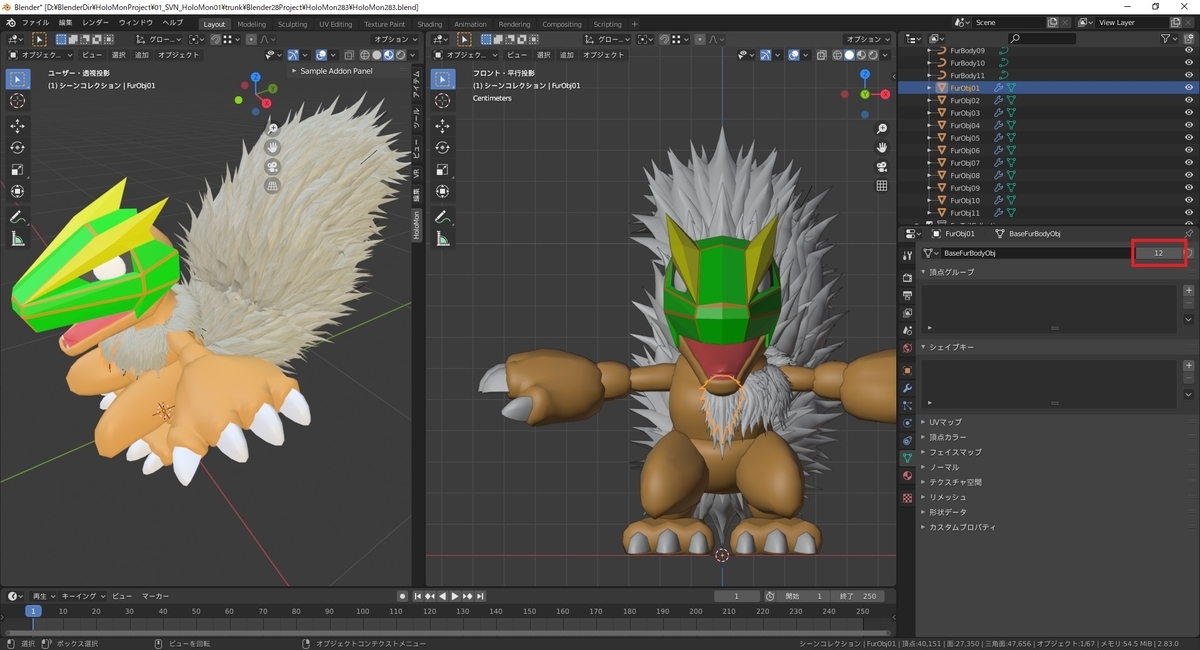Select the 3D Cursor tool in left viewport
Image resolution: width=1200 pixels, height=650 pixels.
coord(18,100)
